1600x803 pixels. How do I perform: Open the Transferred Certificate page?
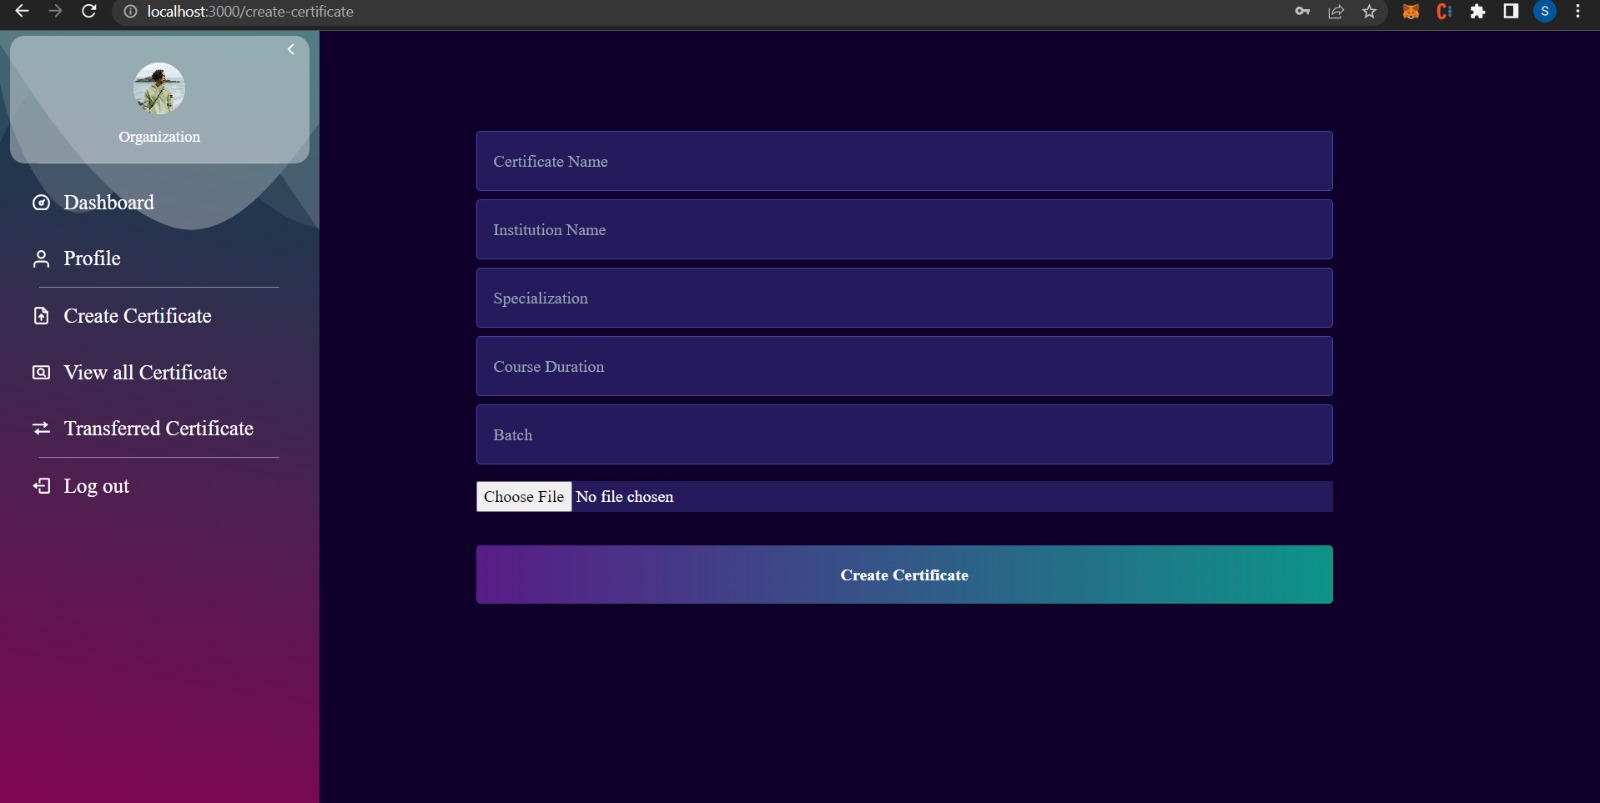[158, 428]
